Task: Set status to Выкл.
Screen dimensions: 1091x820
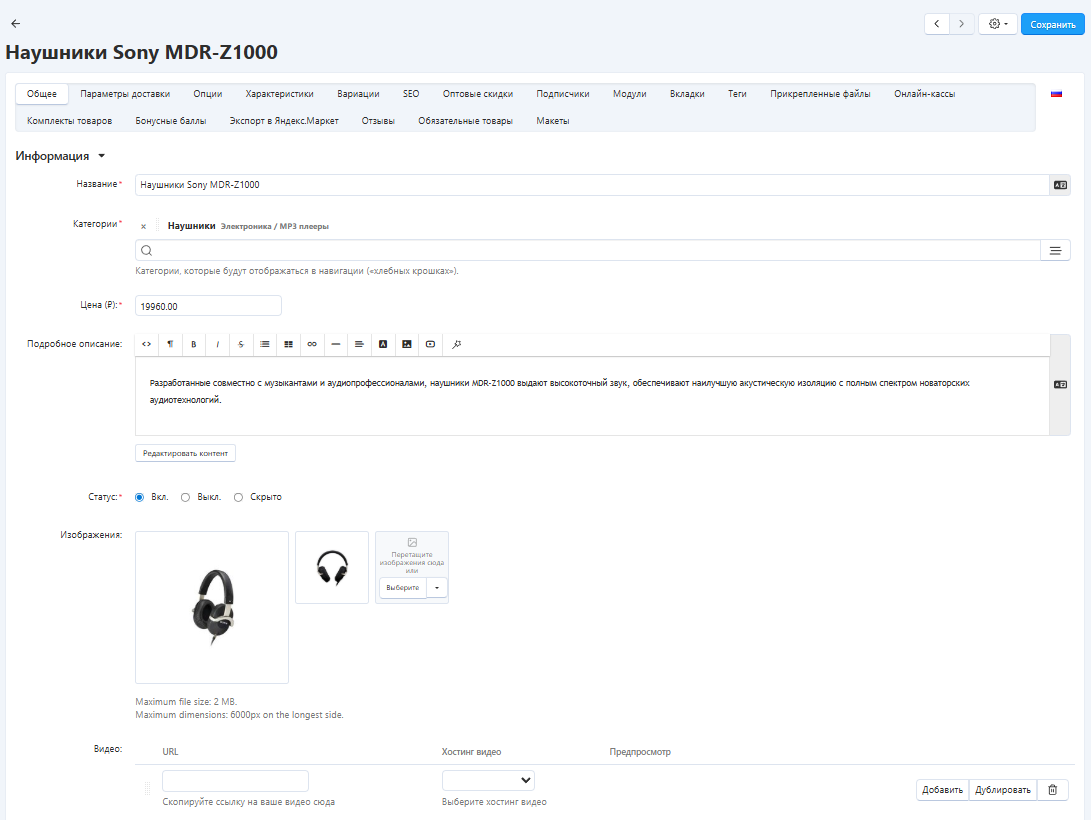Action: [186, 497]
